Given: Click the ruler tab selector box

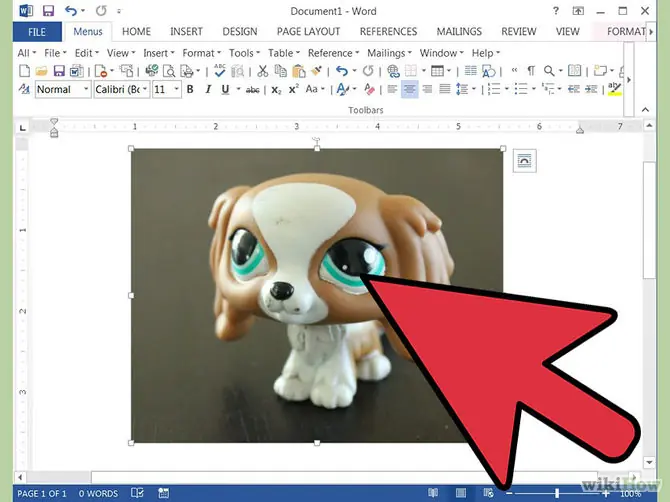Looking at the screenshot, I should pyautogui.click(x=23, y=127).
